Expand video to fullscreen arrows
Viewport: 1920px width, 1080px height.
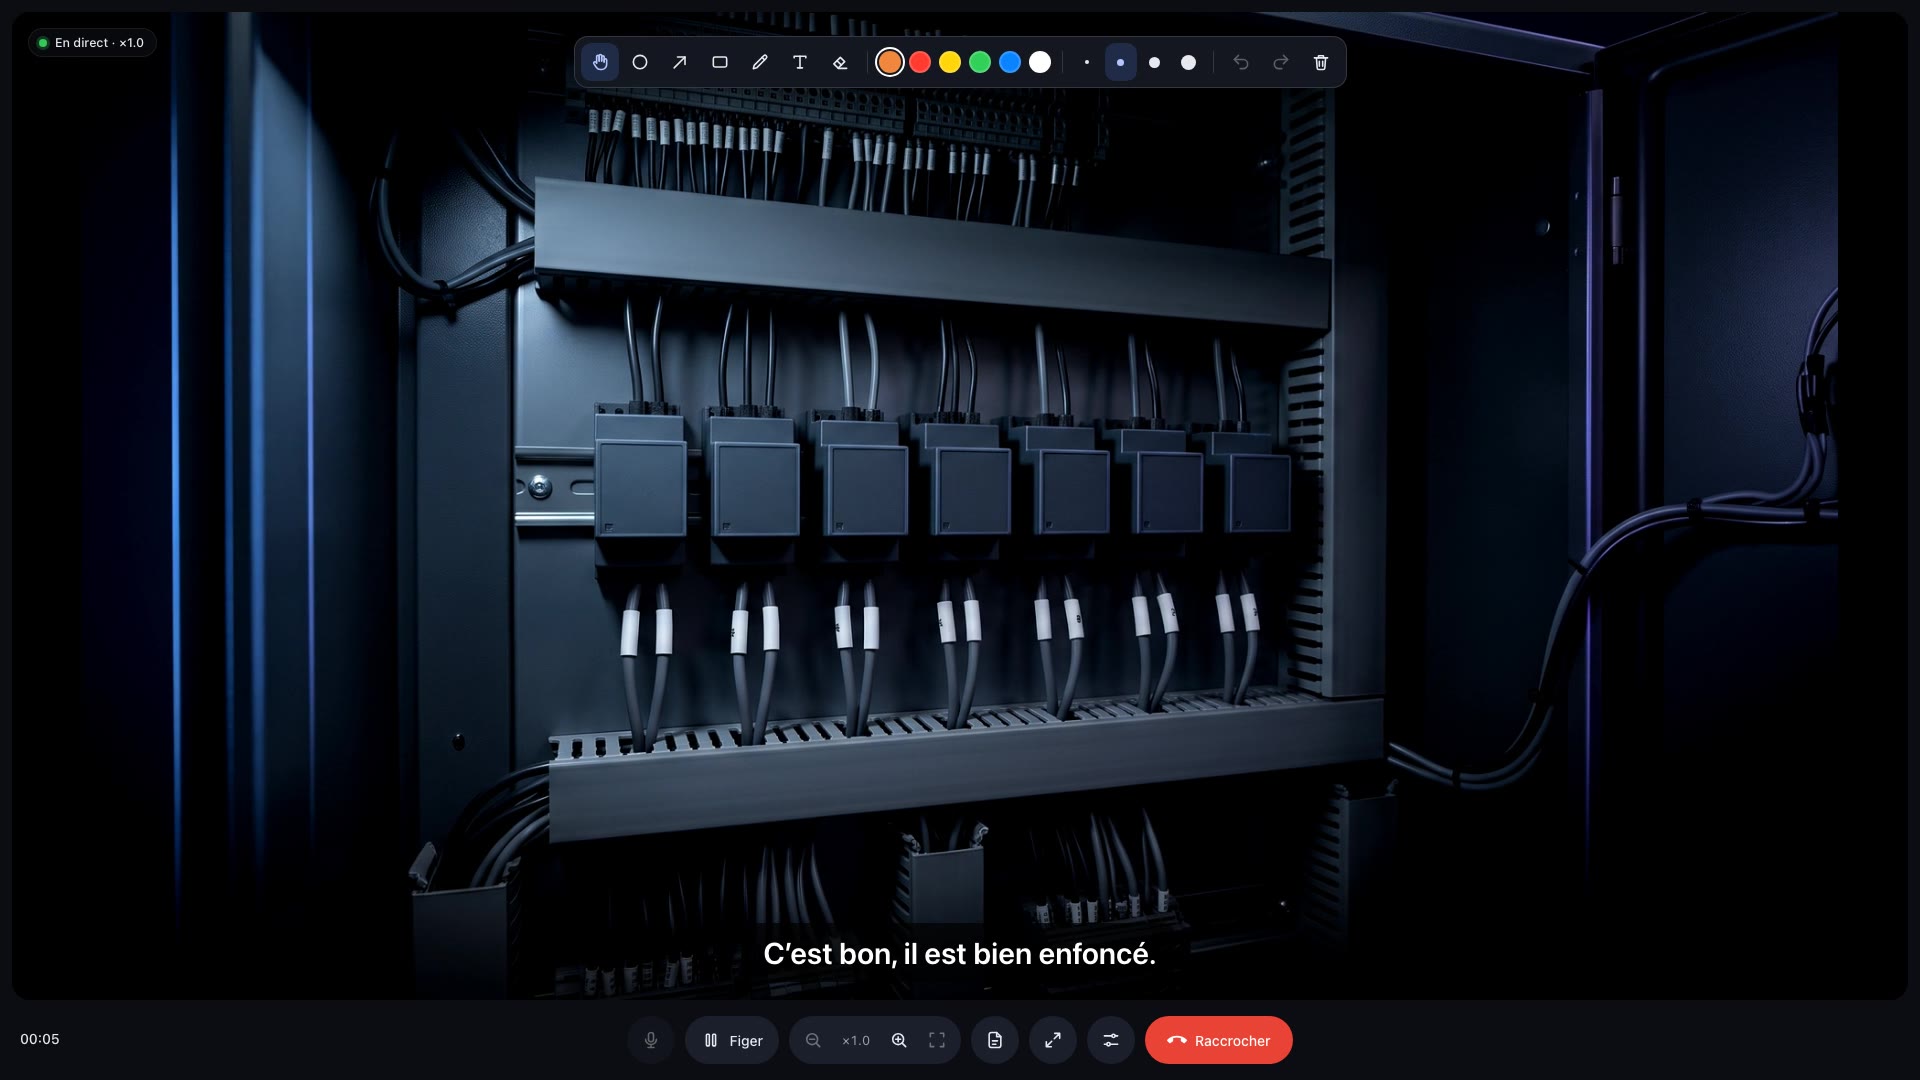coord(1053,1040)
